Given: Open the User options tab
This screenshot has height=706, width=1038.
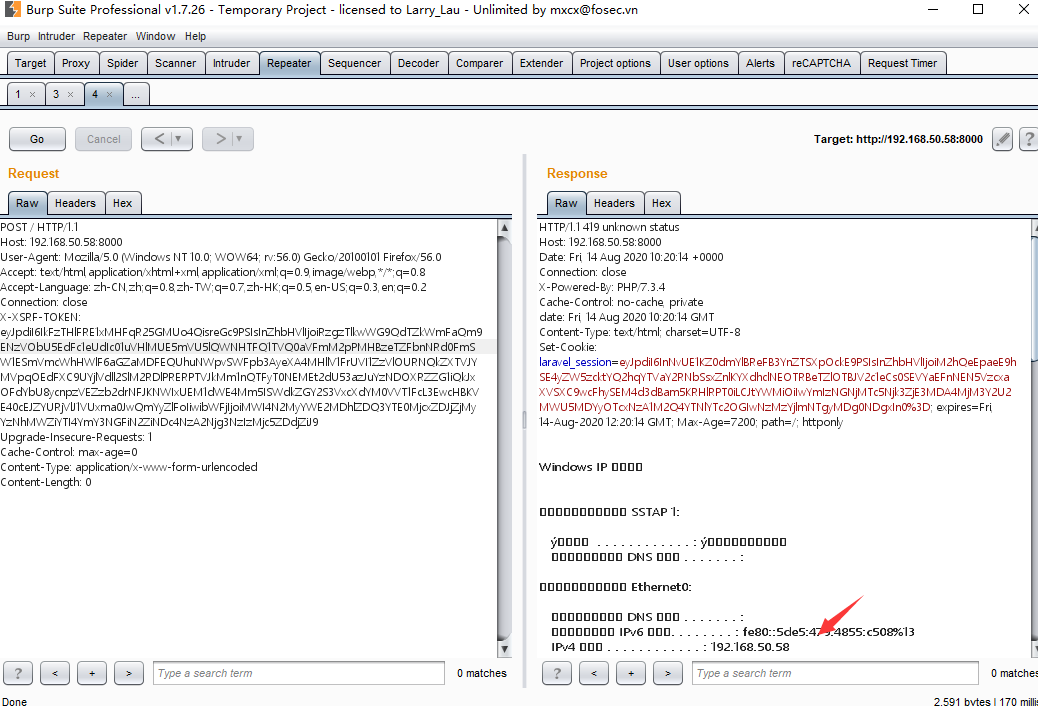Looking at the screenshot, I should [698, 63].
